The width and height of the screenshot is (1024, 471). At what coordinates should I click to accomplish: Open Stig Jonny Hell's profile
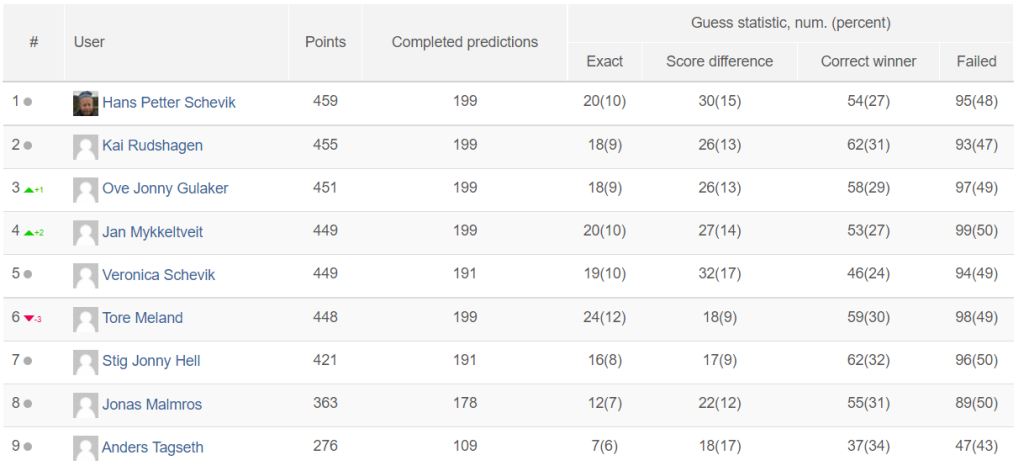coord(152,361)
